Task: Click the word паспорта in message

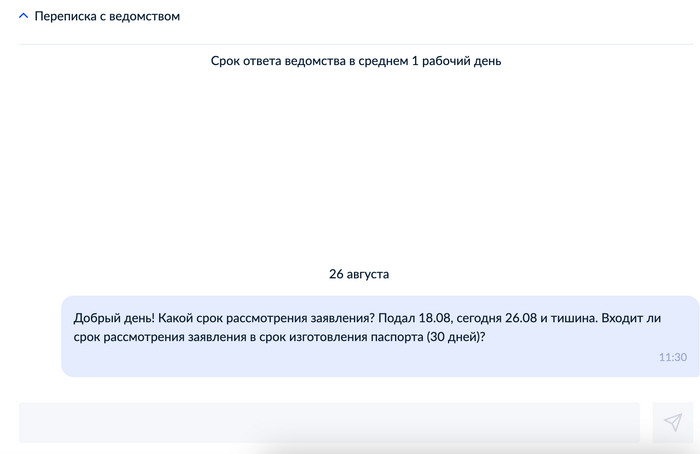Action: pos(395,336)
